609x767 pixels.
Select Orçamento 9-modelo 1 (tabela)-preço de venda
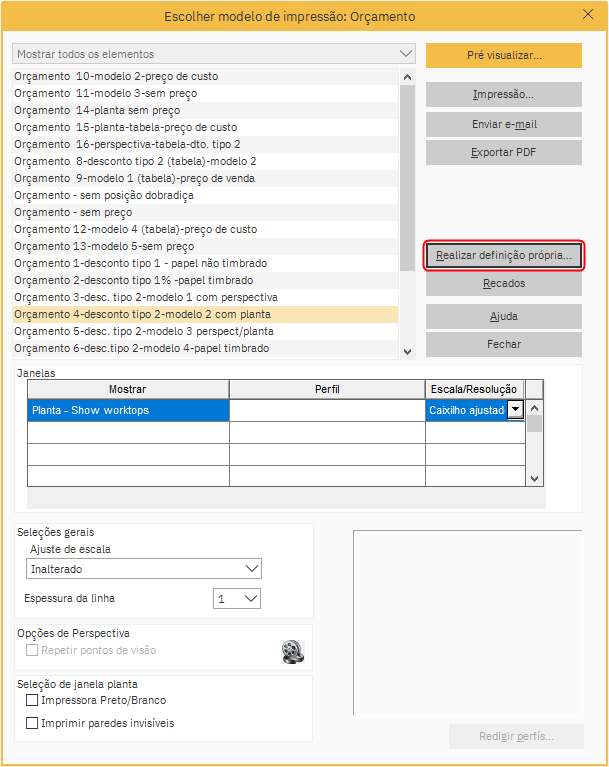(205, 179)
